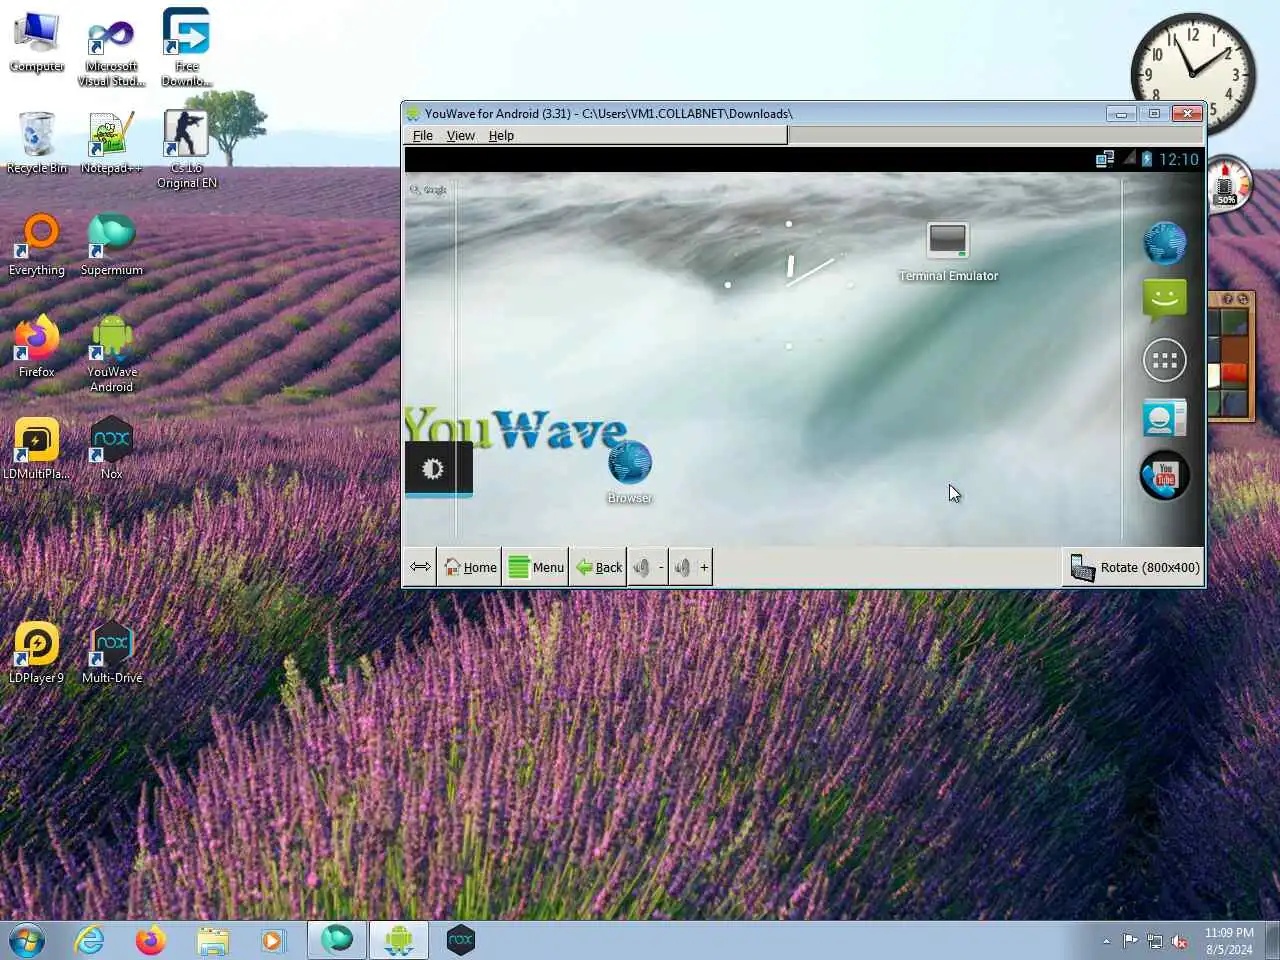Open Windows Explorer from the taskbar
Image resolution: width=1280 pixels, height=960 pixels.
click(212, 940)
